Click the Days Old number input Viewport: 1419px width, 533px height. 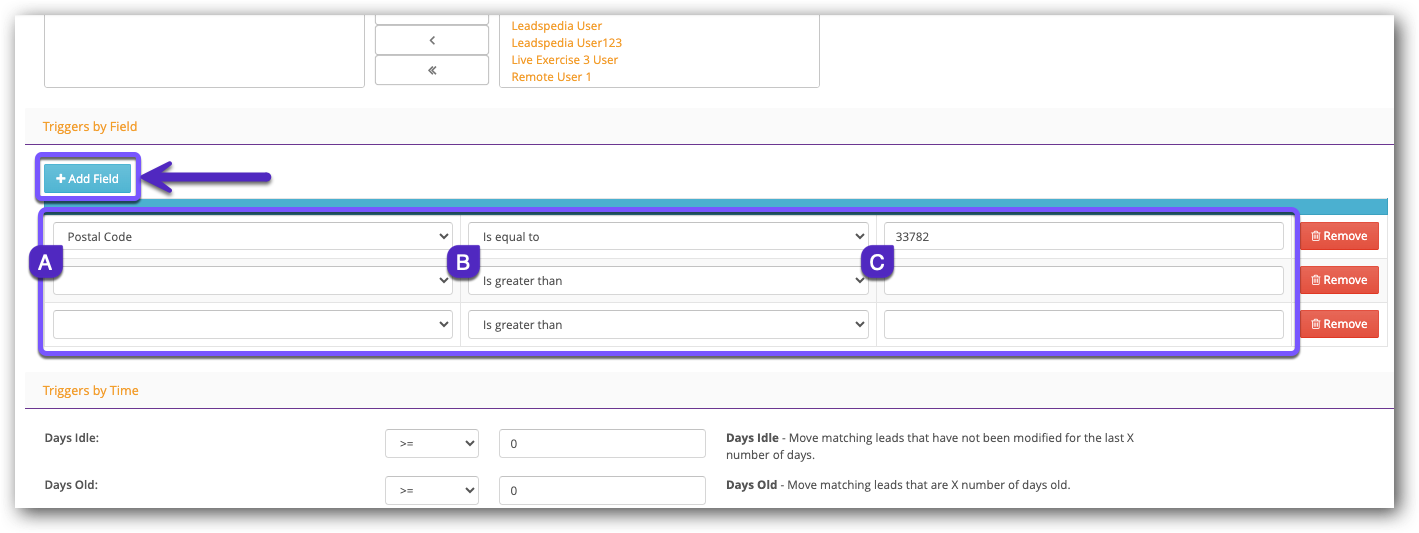[602, 491]
